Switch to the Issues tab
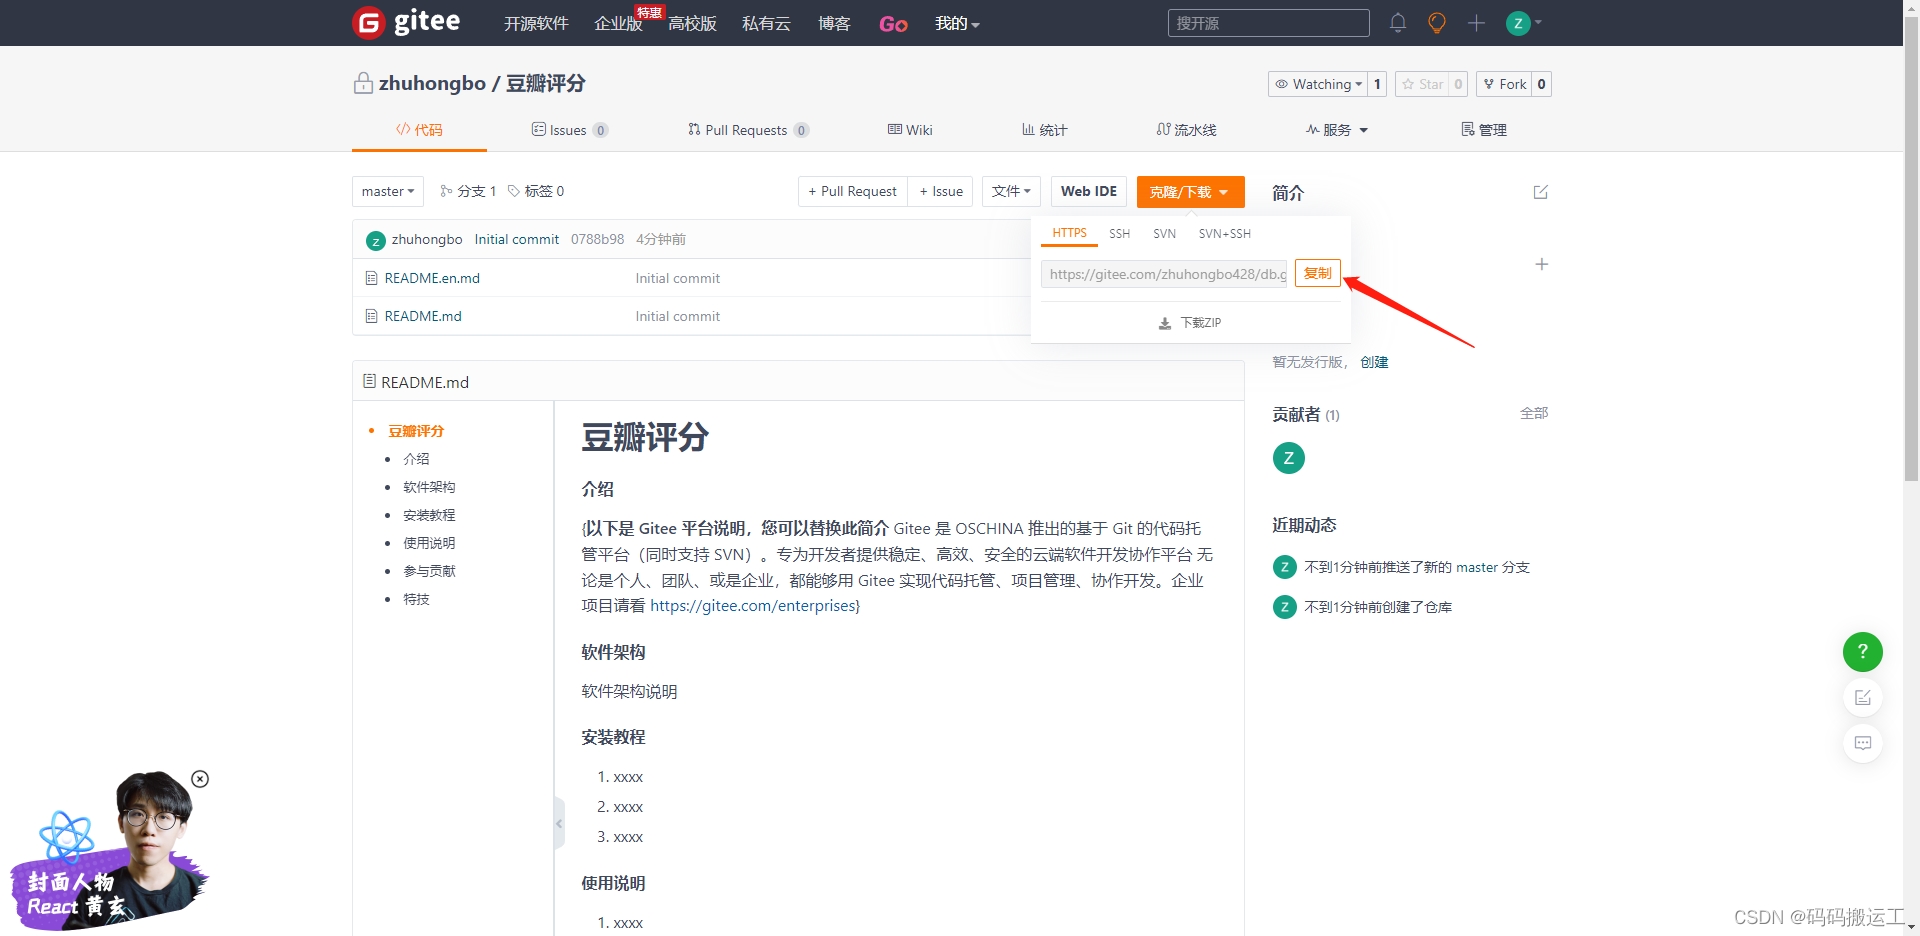This screenshot has height=936, width=1920. click(569, 130)
